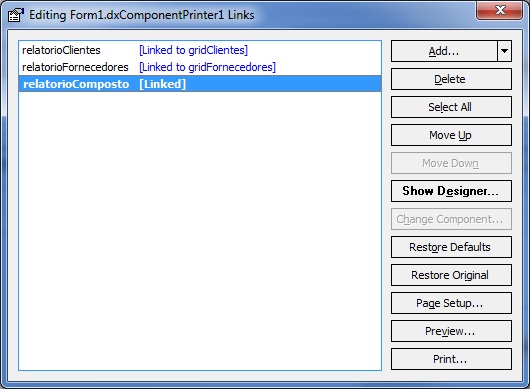Select relatorioComposto highlighted item
Viewport: 530px width, 389px height.
200,84
